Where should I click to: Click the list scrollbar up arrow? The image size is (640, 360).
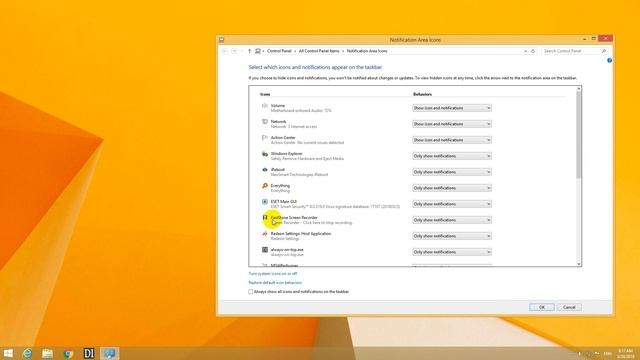578,89
